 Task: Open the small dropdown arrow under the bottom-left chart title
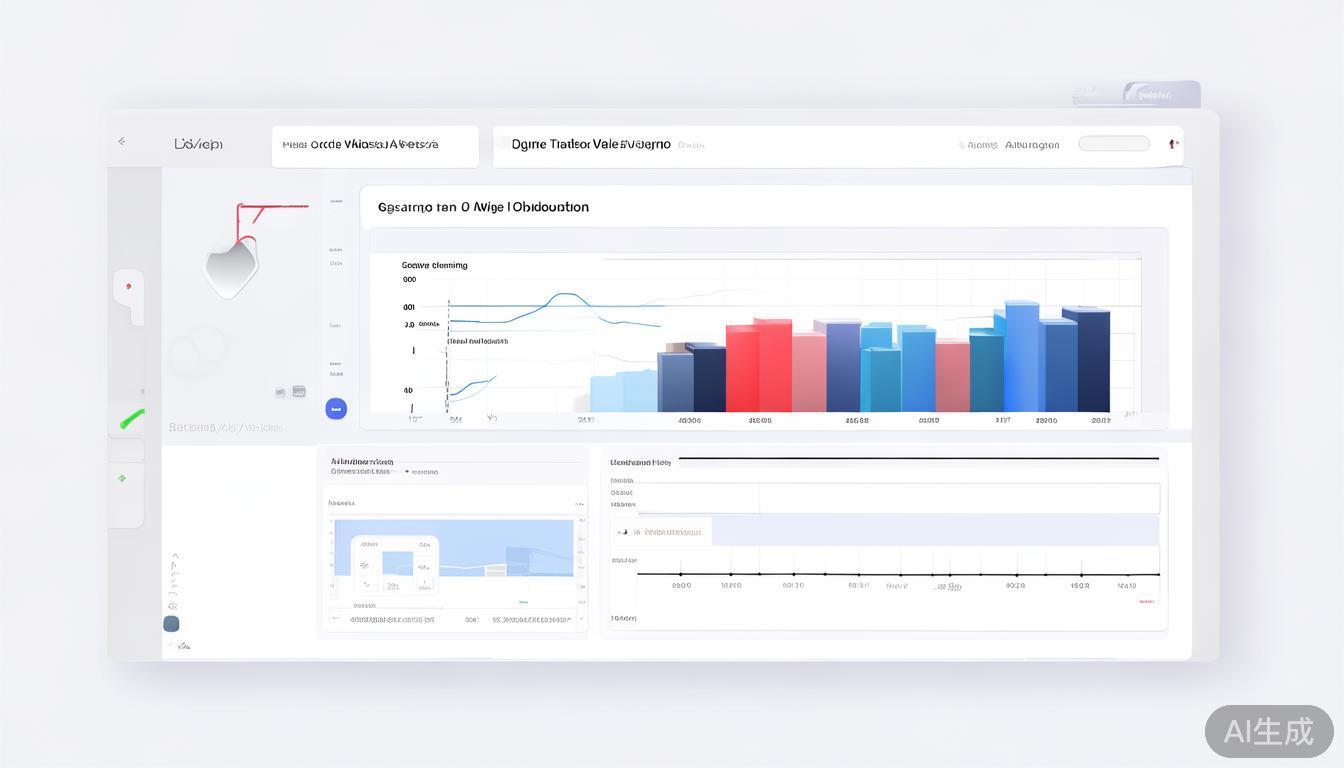407,471
